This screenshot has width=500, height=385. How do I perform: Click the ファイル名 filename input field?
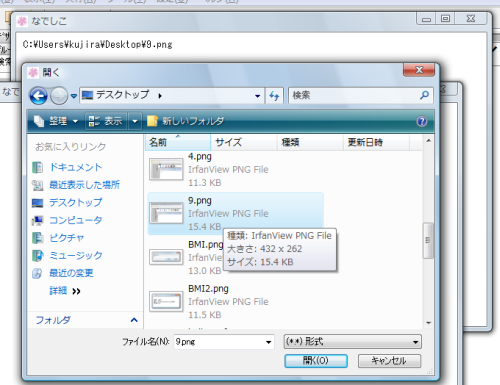218,342
